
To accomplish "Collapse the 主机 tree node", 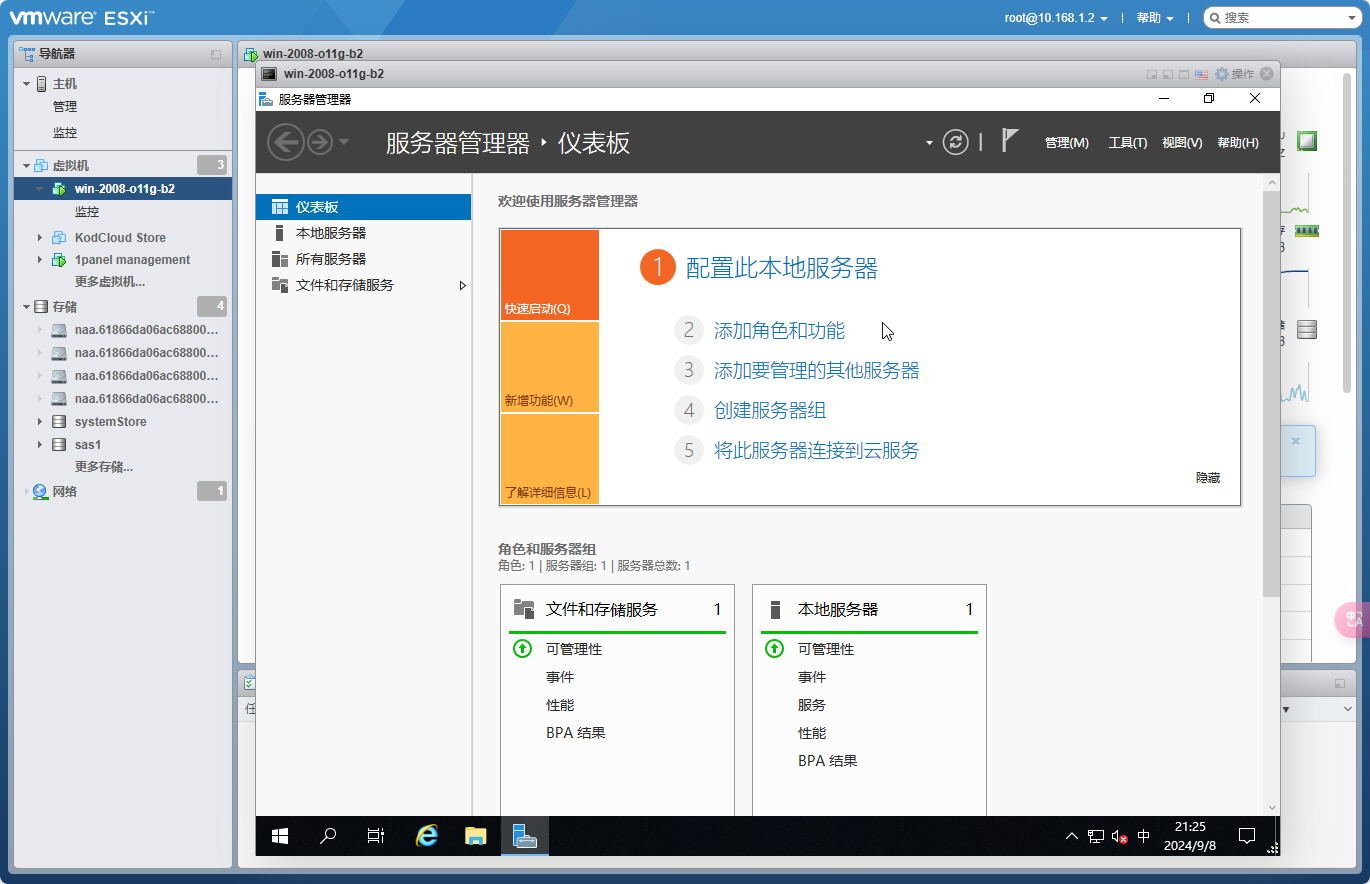I will (27, 84).
